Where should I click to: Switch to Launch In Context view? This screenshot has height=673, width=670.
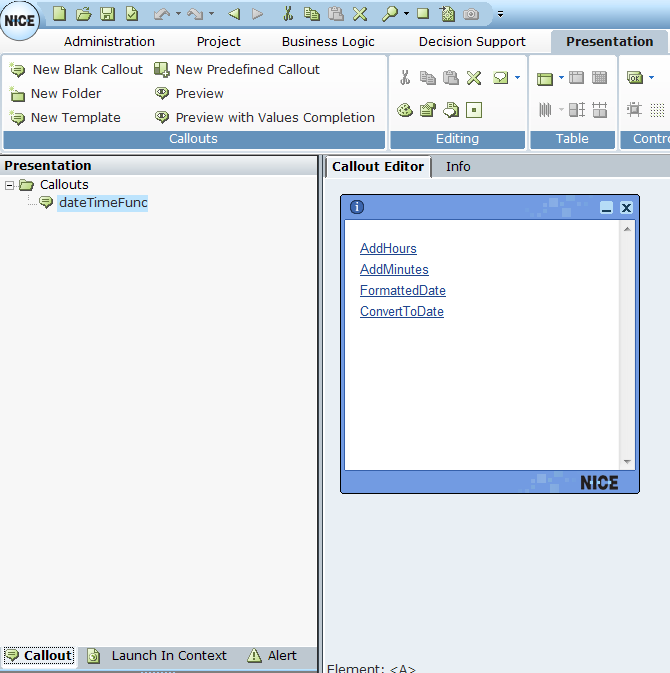(x=158, y=656)
